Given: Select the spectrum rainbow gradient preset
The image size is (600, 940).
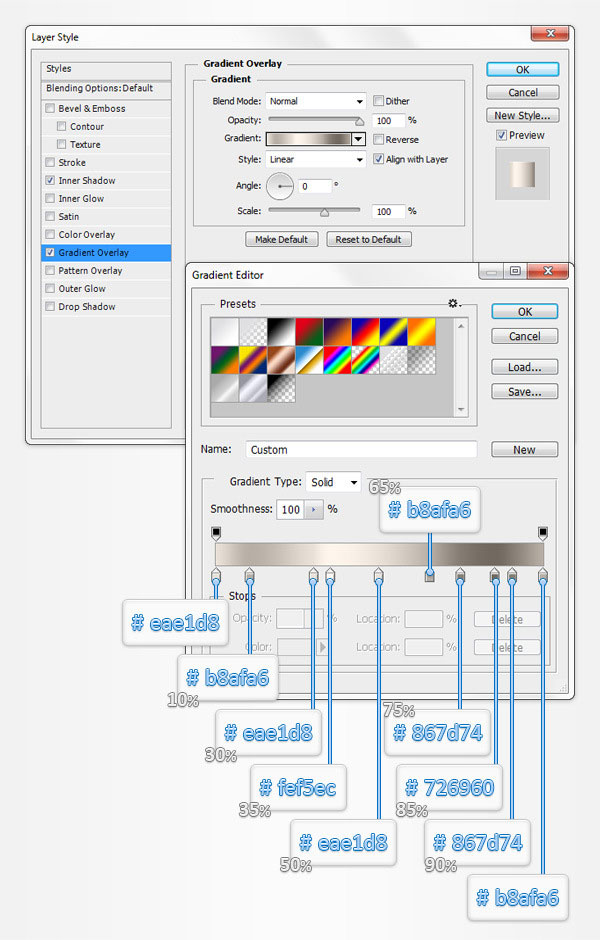Looking at the screenshot, I should [337, 360].
